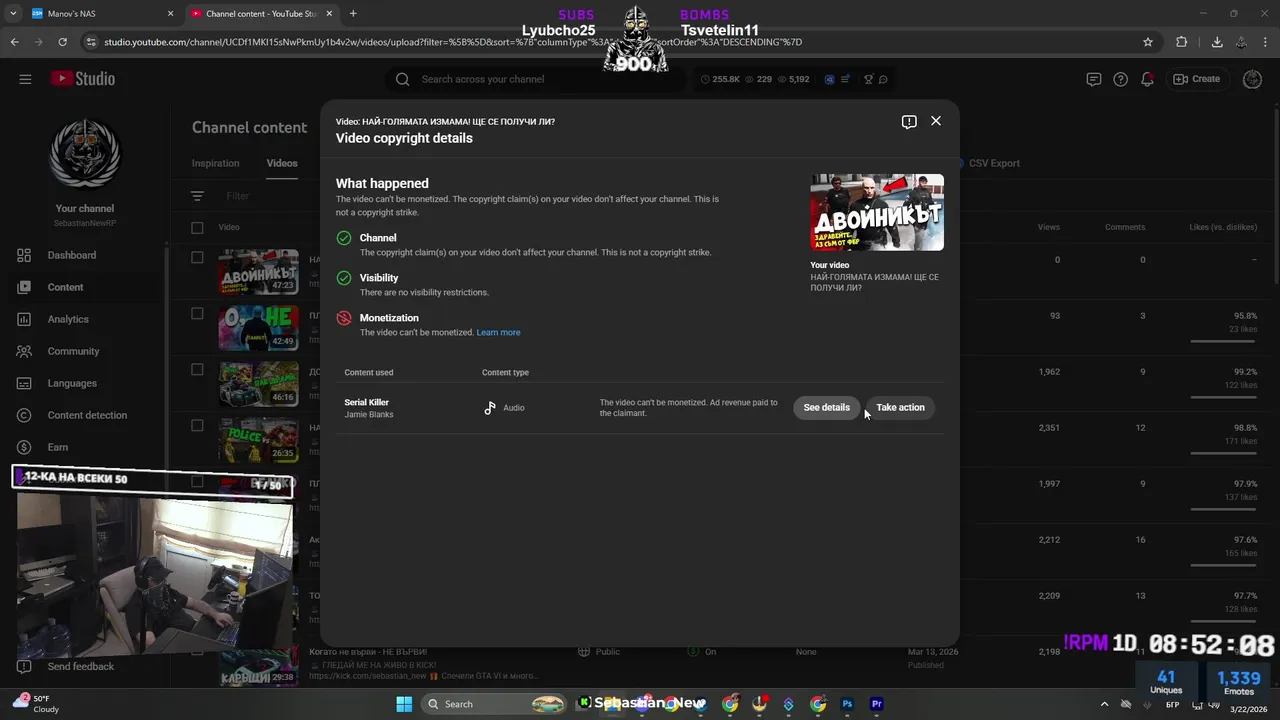The height and width of the screenshot is (720, 1280).
Task: Open the account avatar menu in the top bar
Action: click(1252, 79)
